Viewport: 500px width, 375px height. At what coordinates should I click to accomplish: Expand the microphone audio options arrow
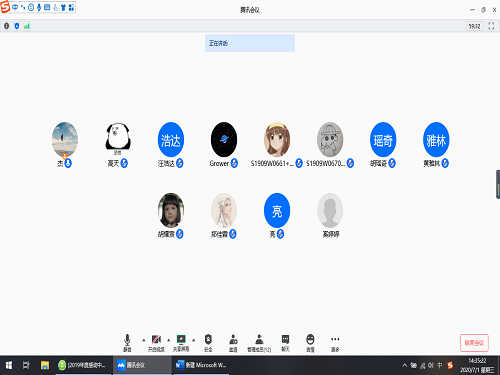[144, 340]
